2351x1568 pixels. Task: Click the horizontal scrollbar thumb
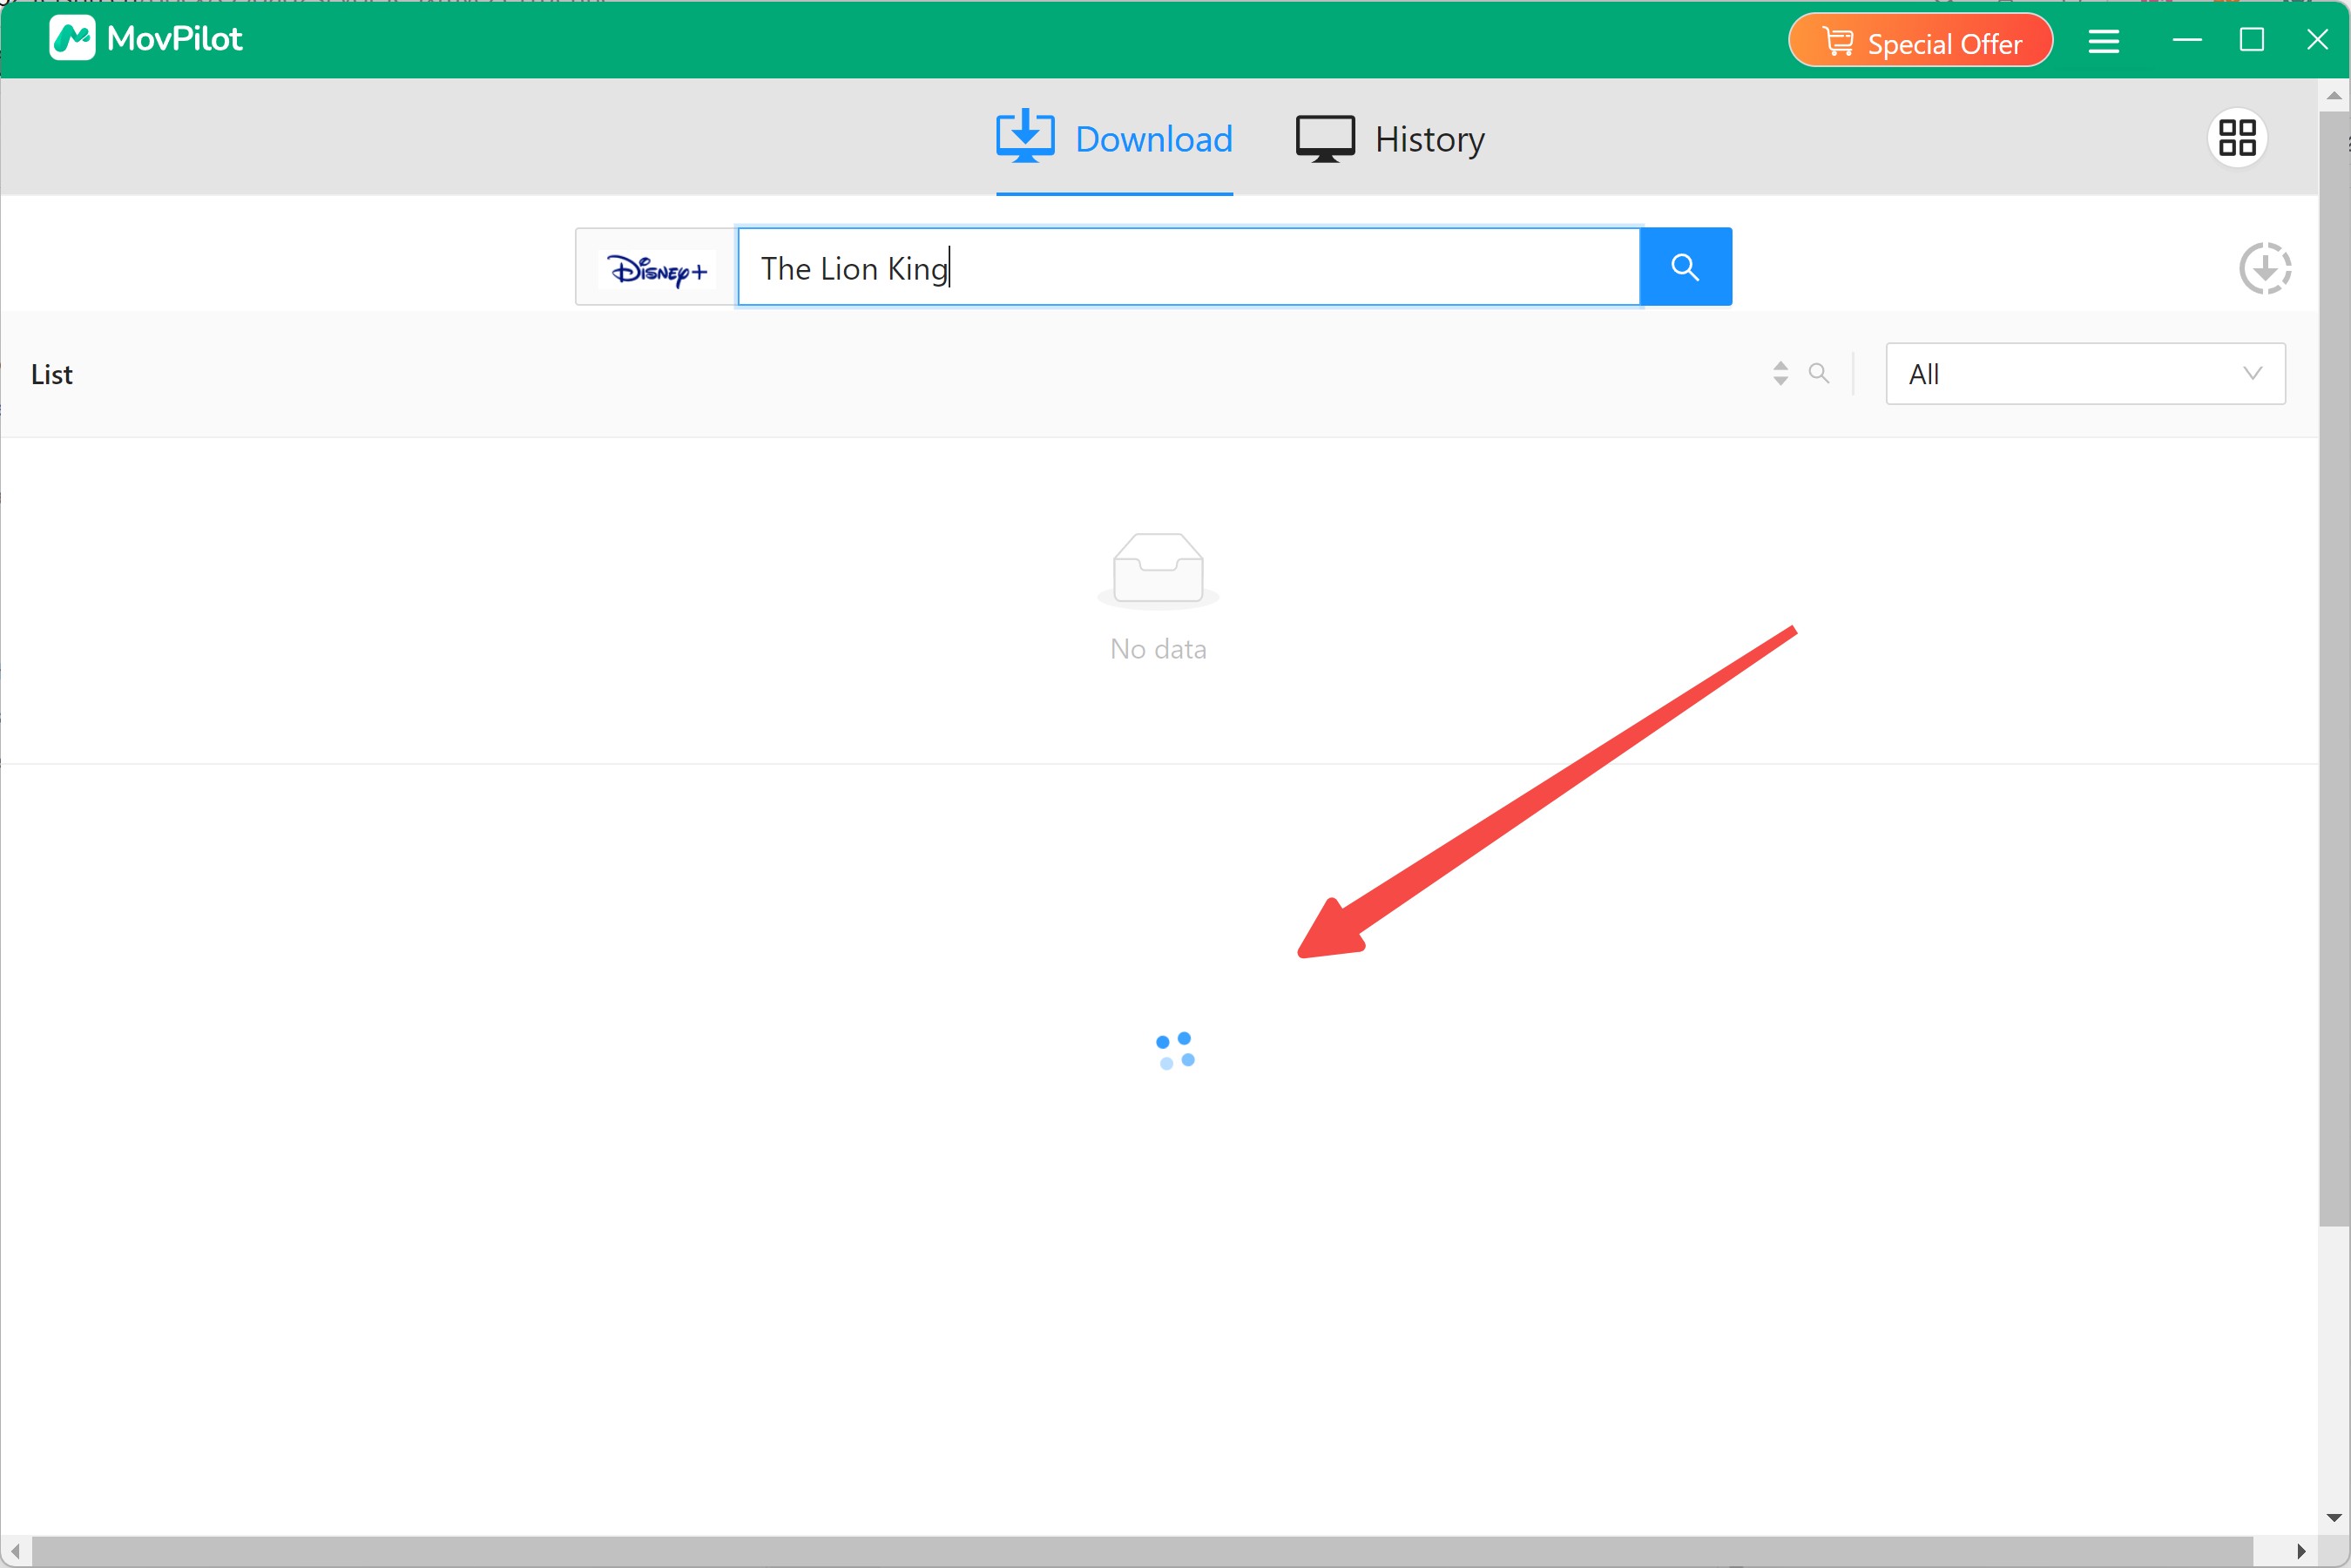(x=1142, y=1551)
